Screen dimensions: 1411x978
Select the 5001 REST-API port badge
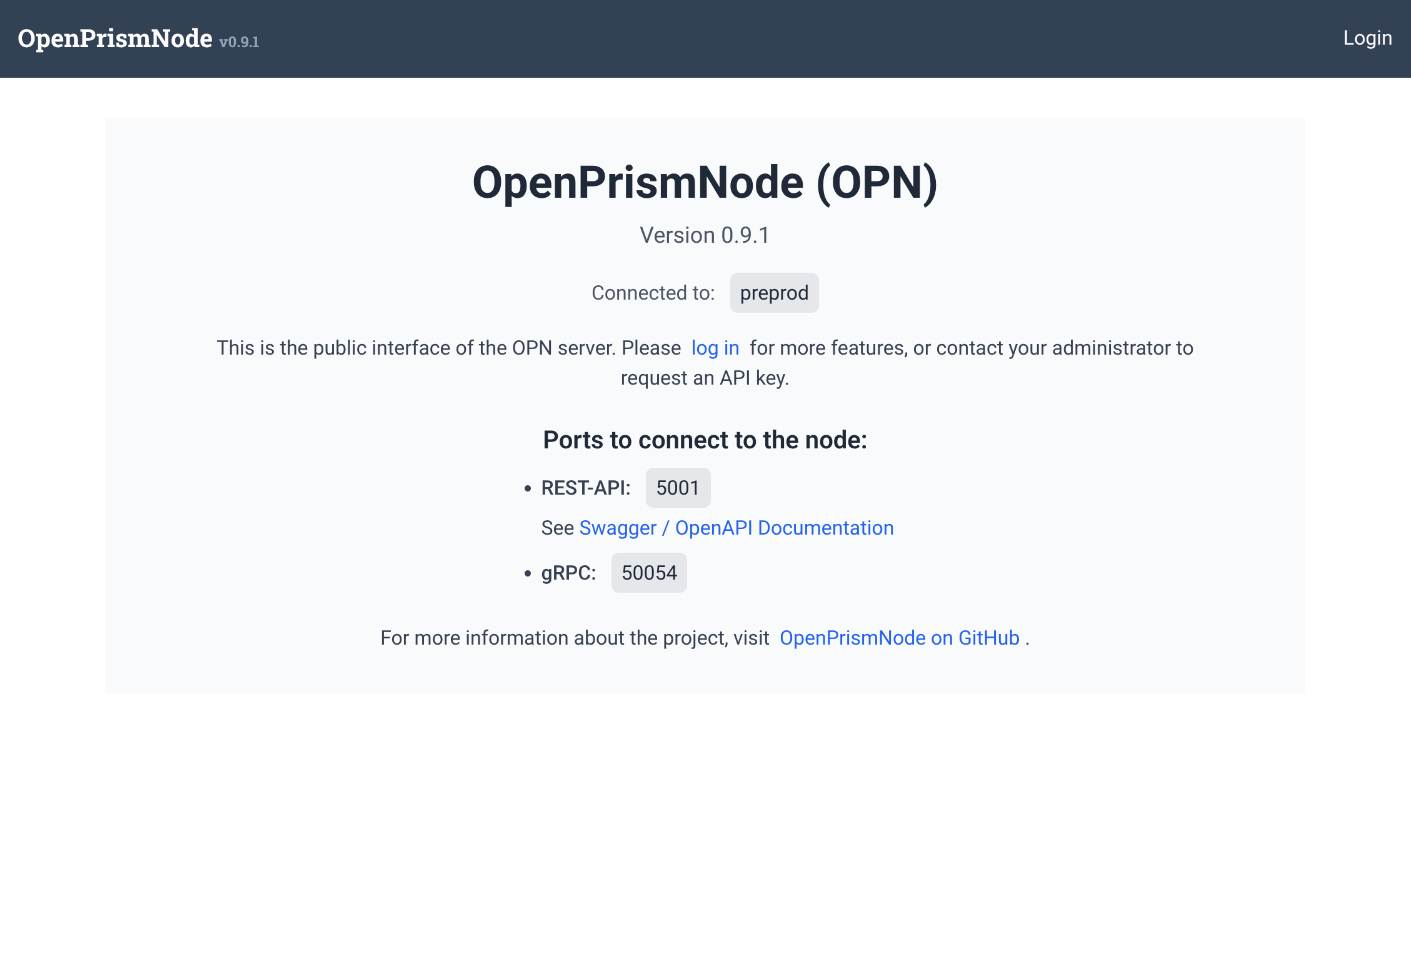(x=678, y=488)
